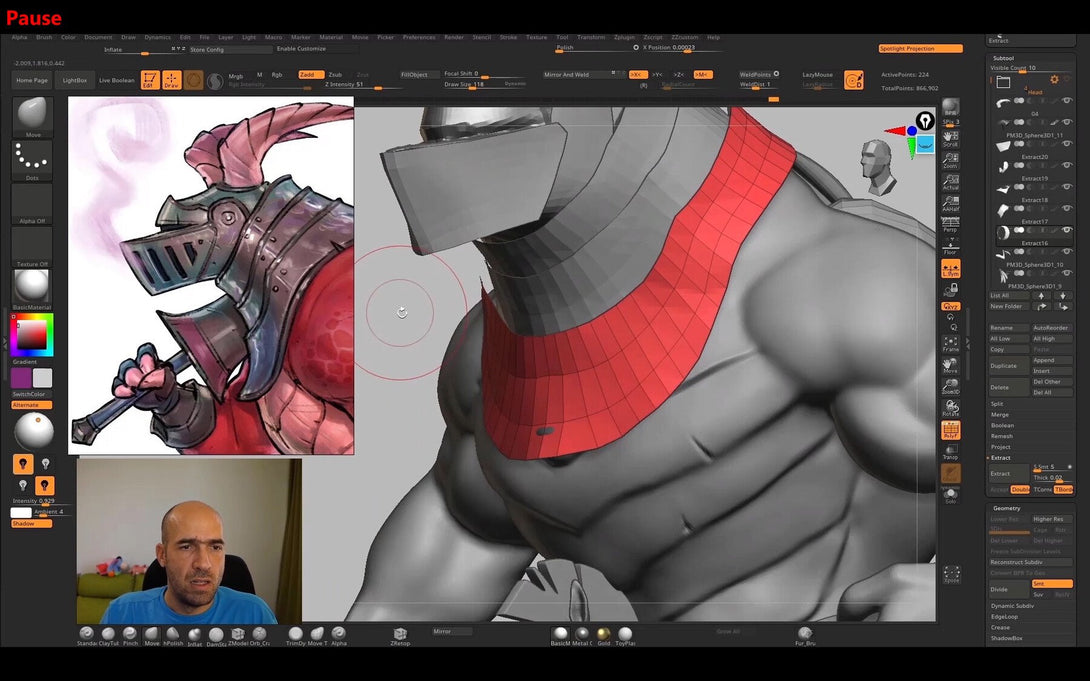
Task: Click the subtool folder icon
Action: tap(1003, 82)
